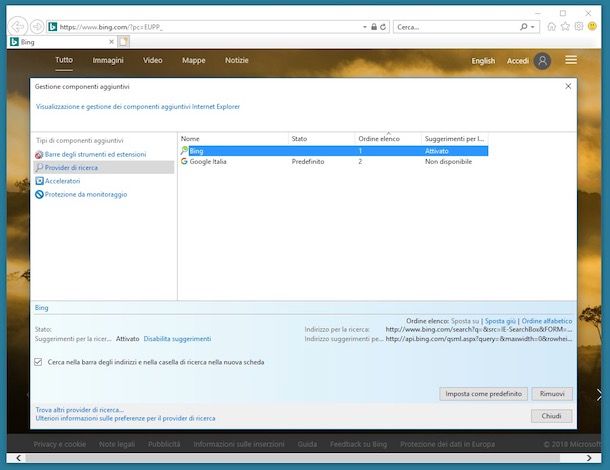Click the Google Italia icon in provider list
This screenshot has width=610, height=470.
[184, 161]
